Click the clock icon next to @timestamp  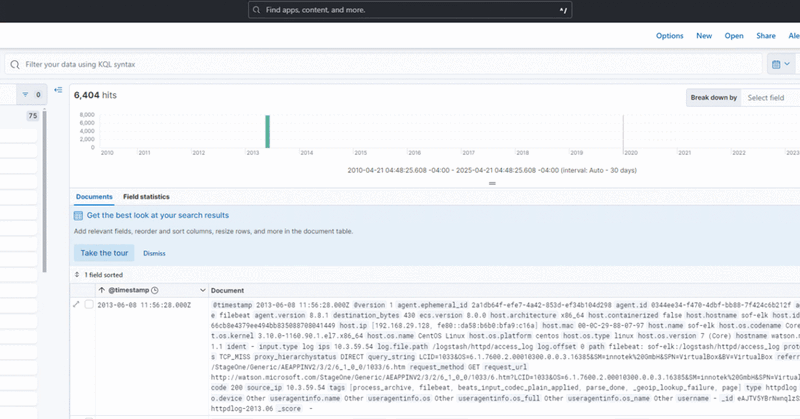pos(155,290)
